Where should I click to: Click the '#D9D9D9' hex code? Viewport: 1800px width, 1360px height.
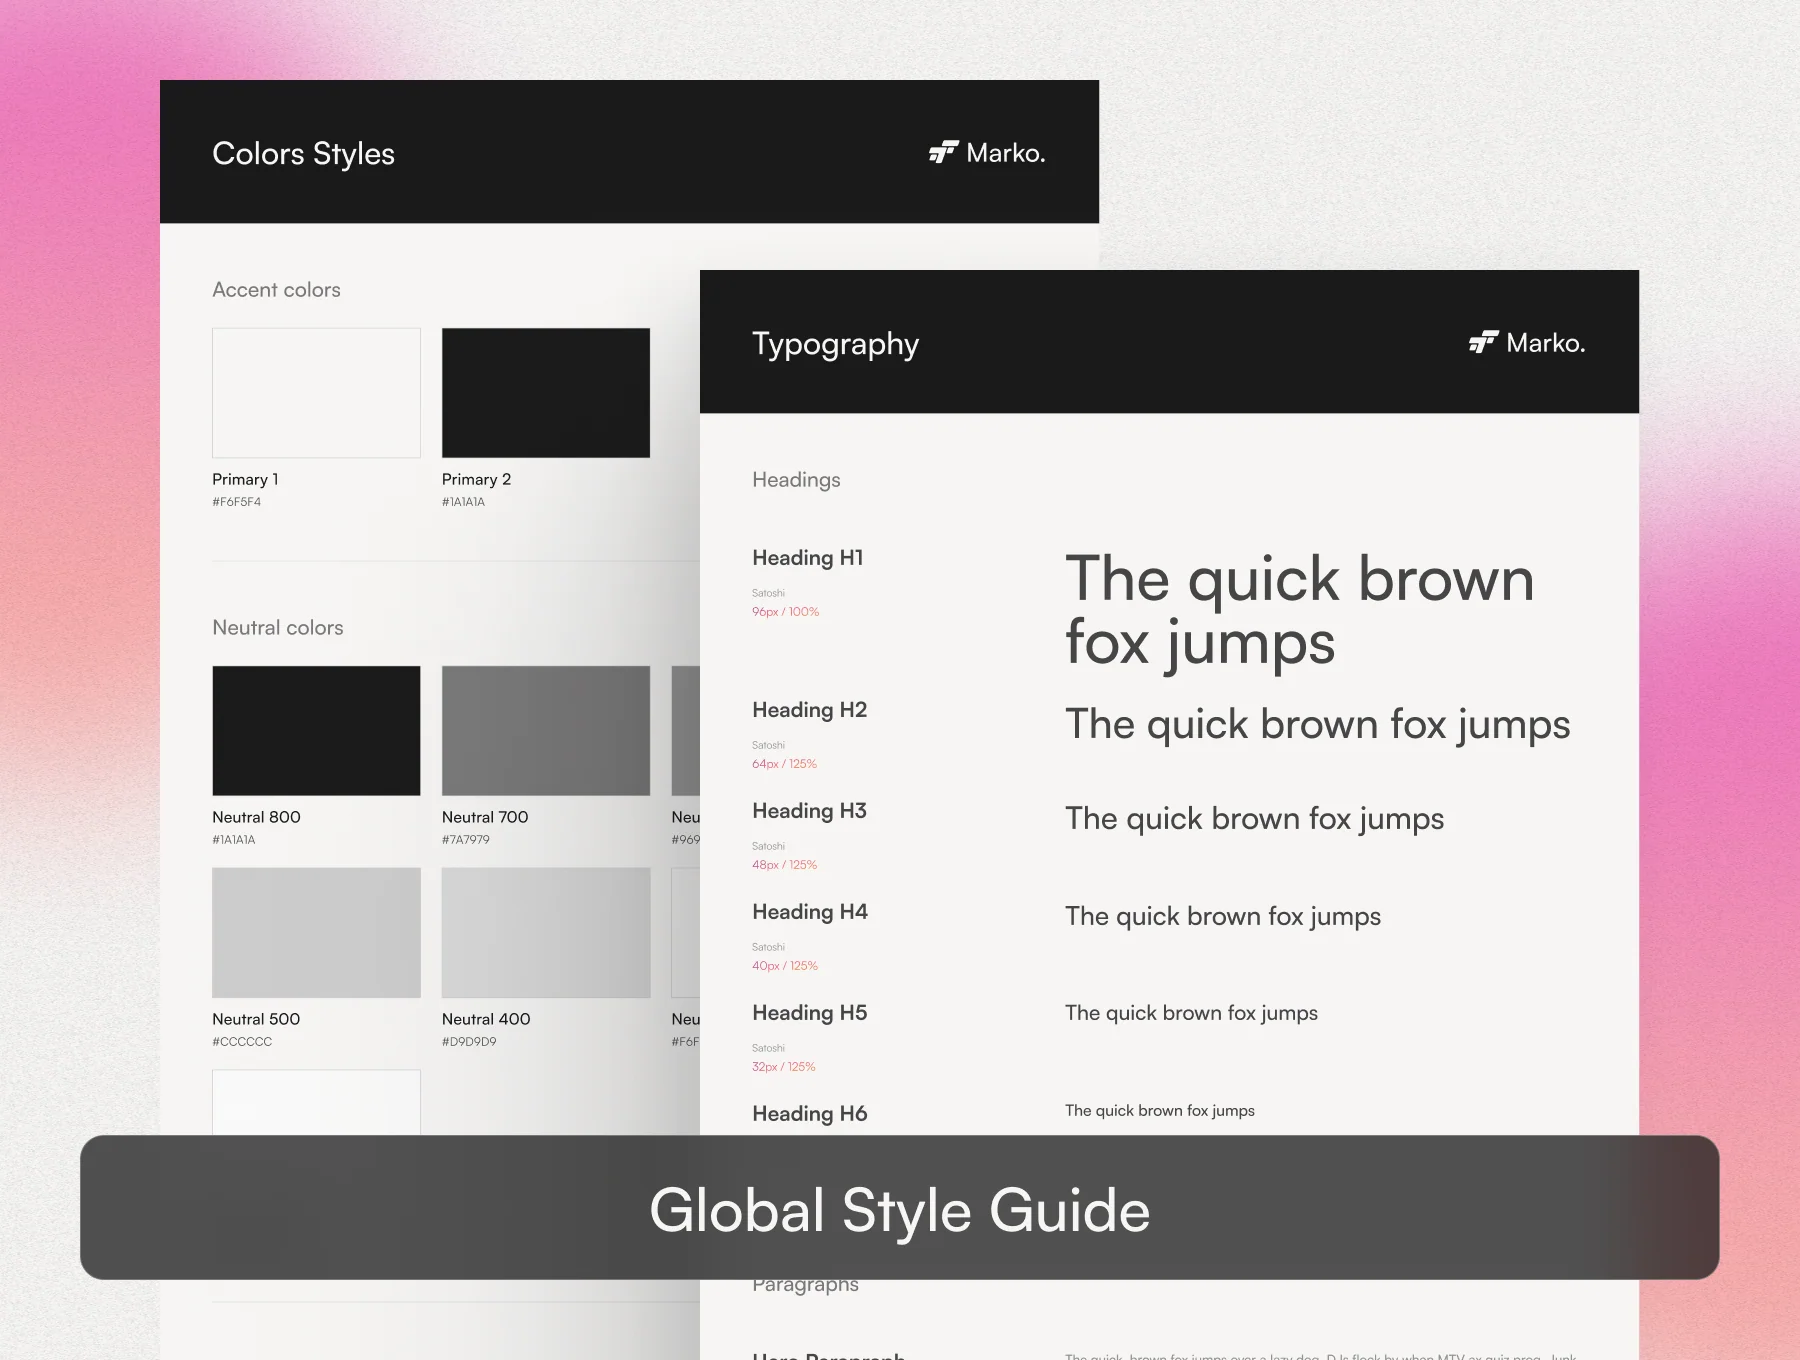click(469, 1042)
